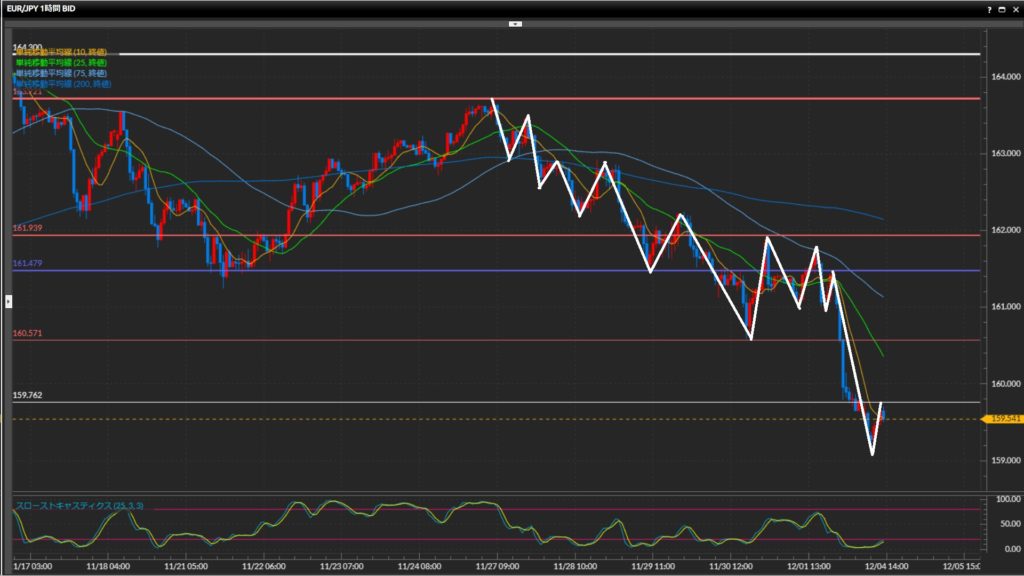1024x576 pixels.
Task: Click the simple moving average (75) legend
Action: click(x=60, y=73)
